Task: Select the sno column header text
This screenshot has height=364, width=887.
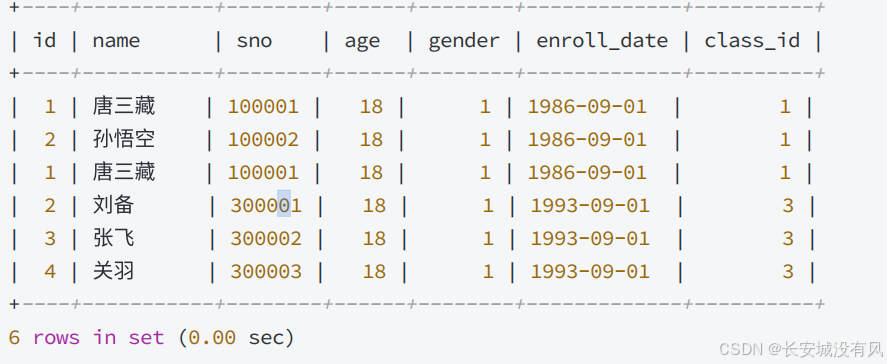Action: point(255,41)
